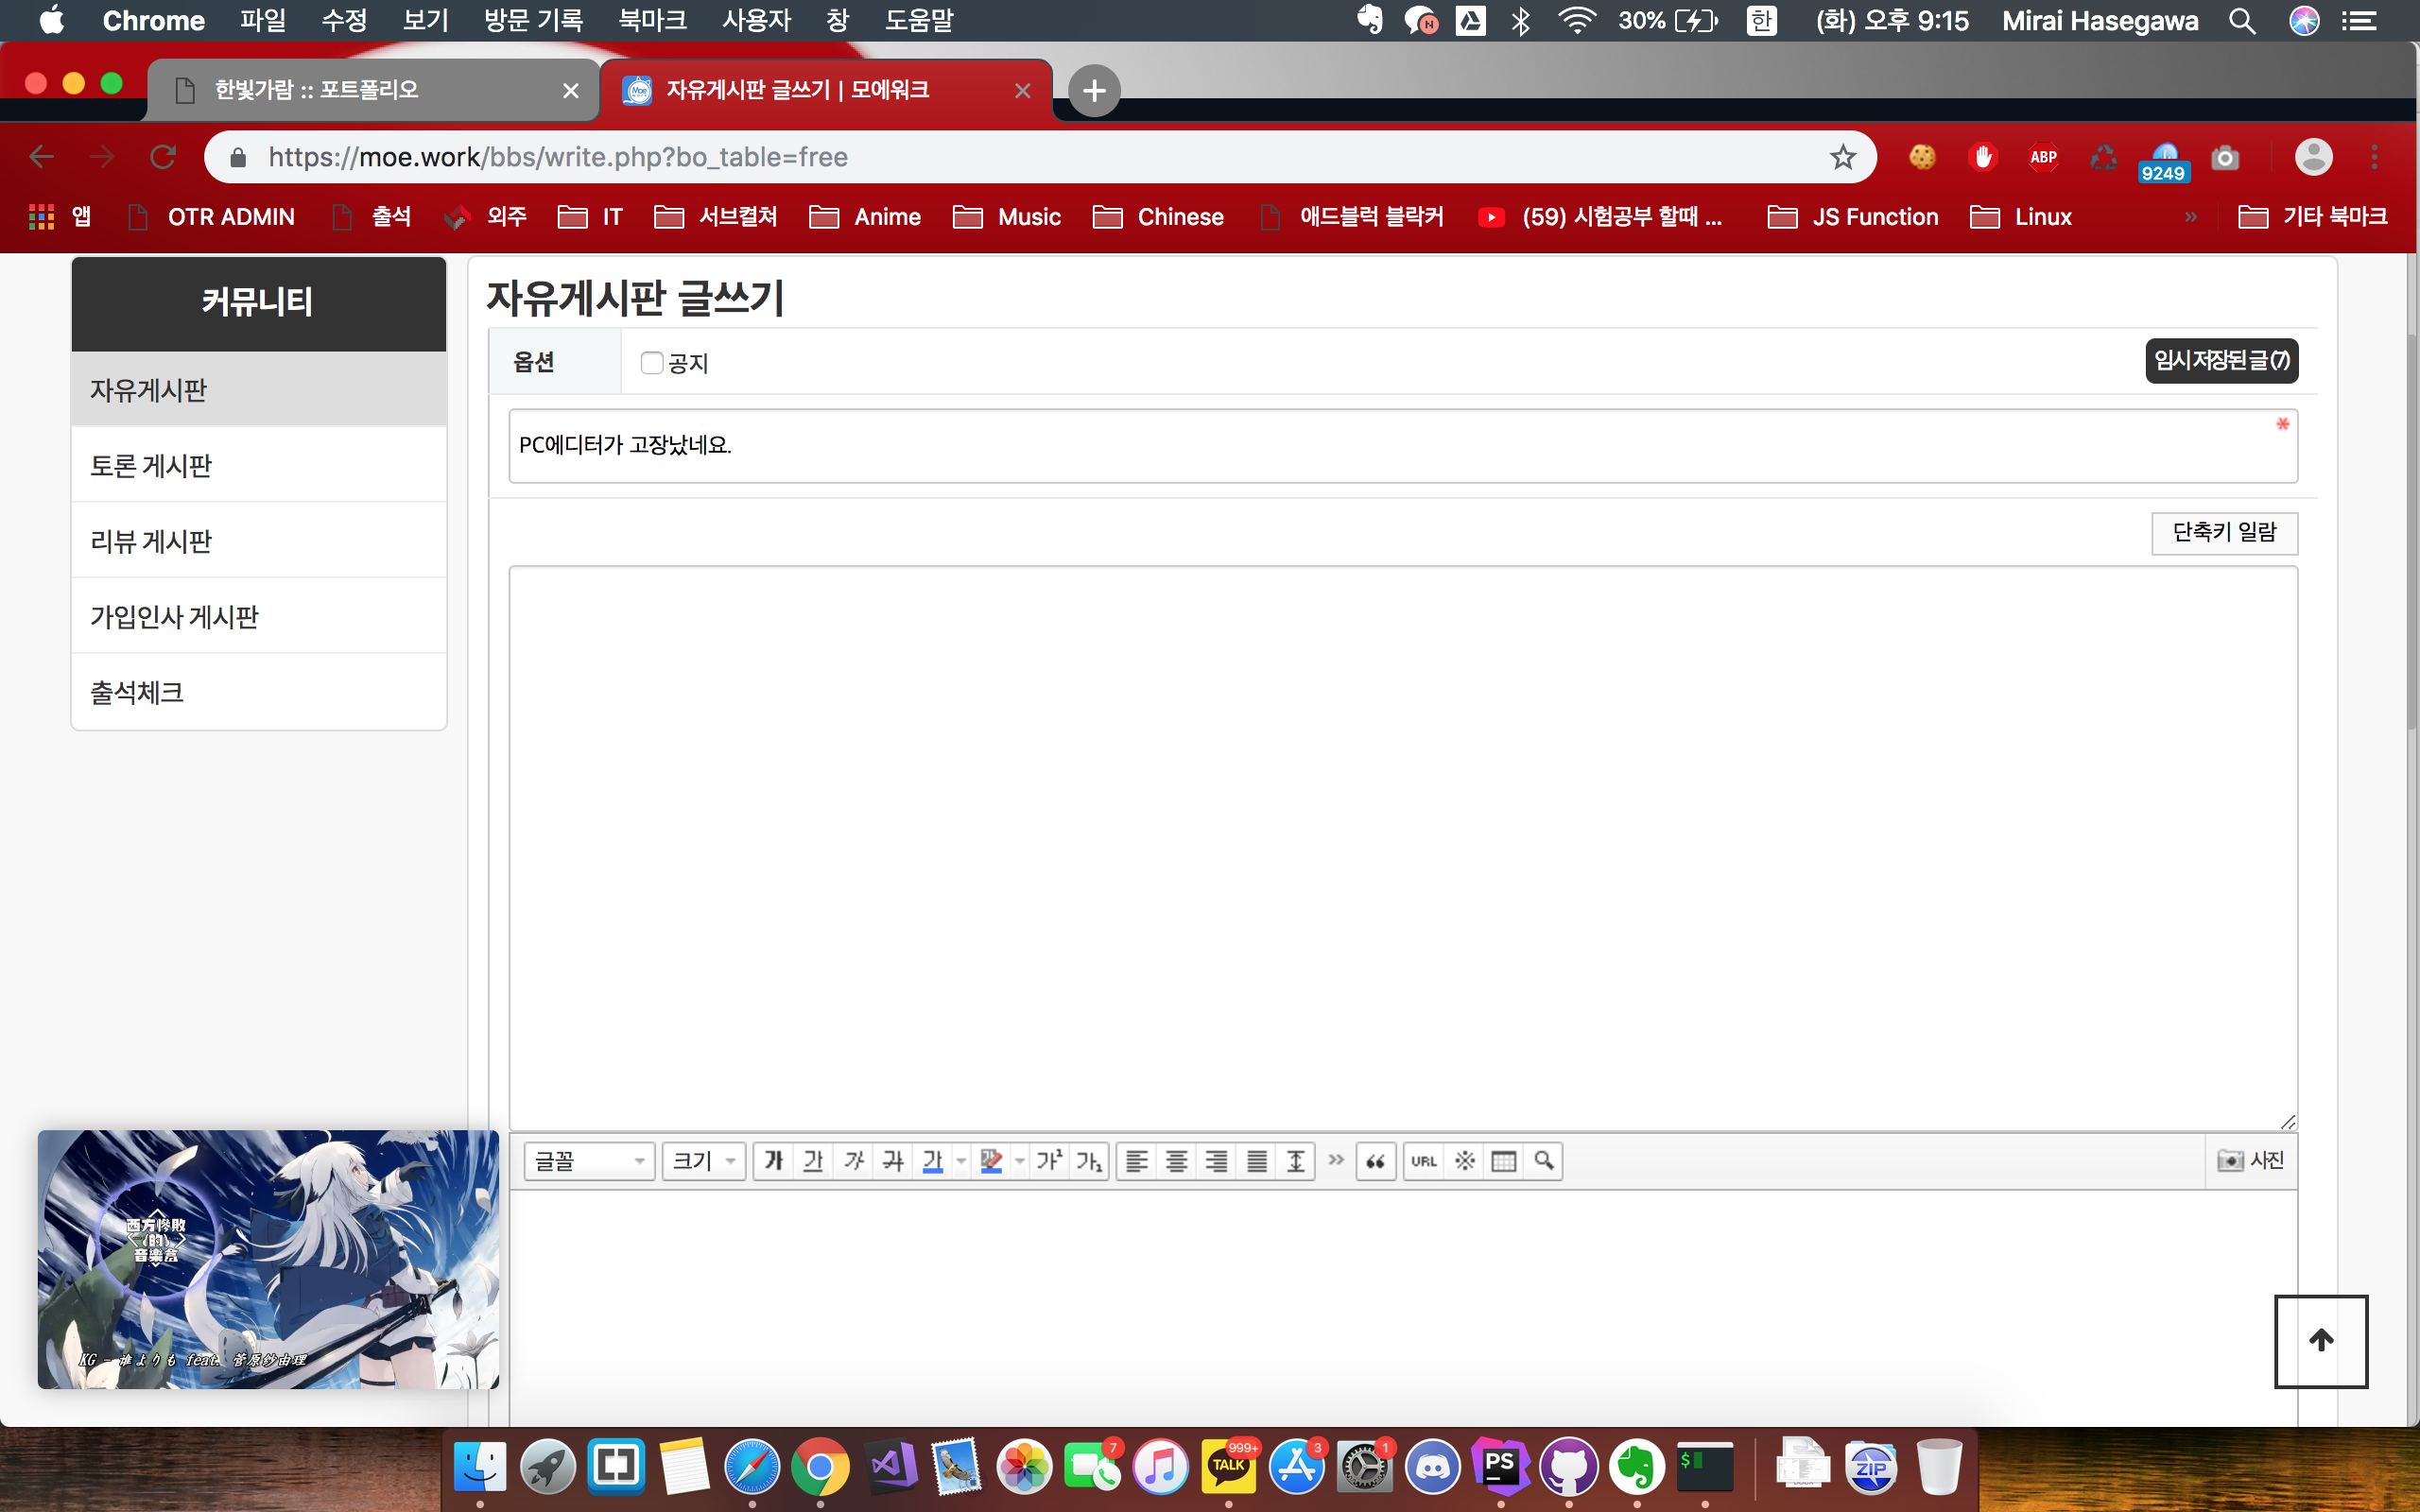Open the 북마크 menu in the menu bar
This screenshot has height=1512, width=2420.
(652, 20)
